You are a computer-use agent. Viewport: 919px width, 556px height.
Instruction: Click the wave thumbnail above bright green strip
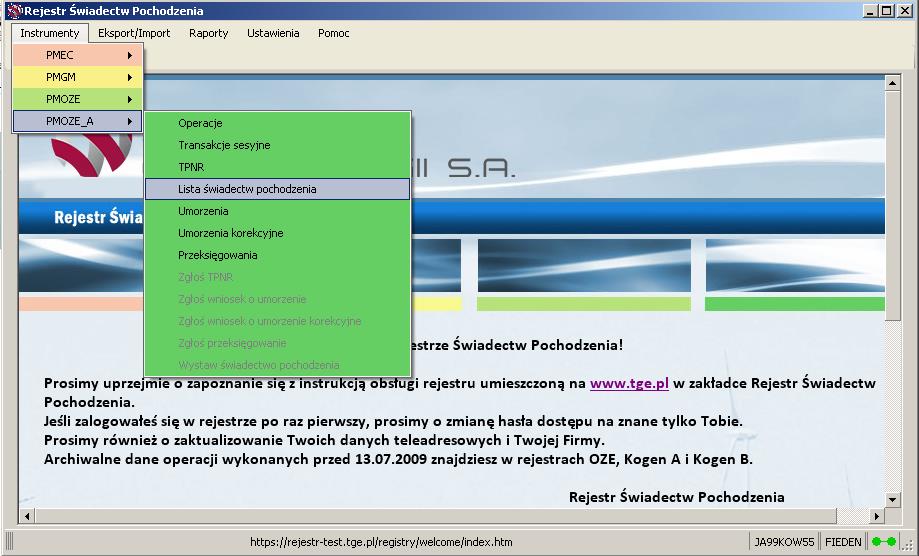pos(794,265)
